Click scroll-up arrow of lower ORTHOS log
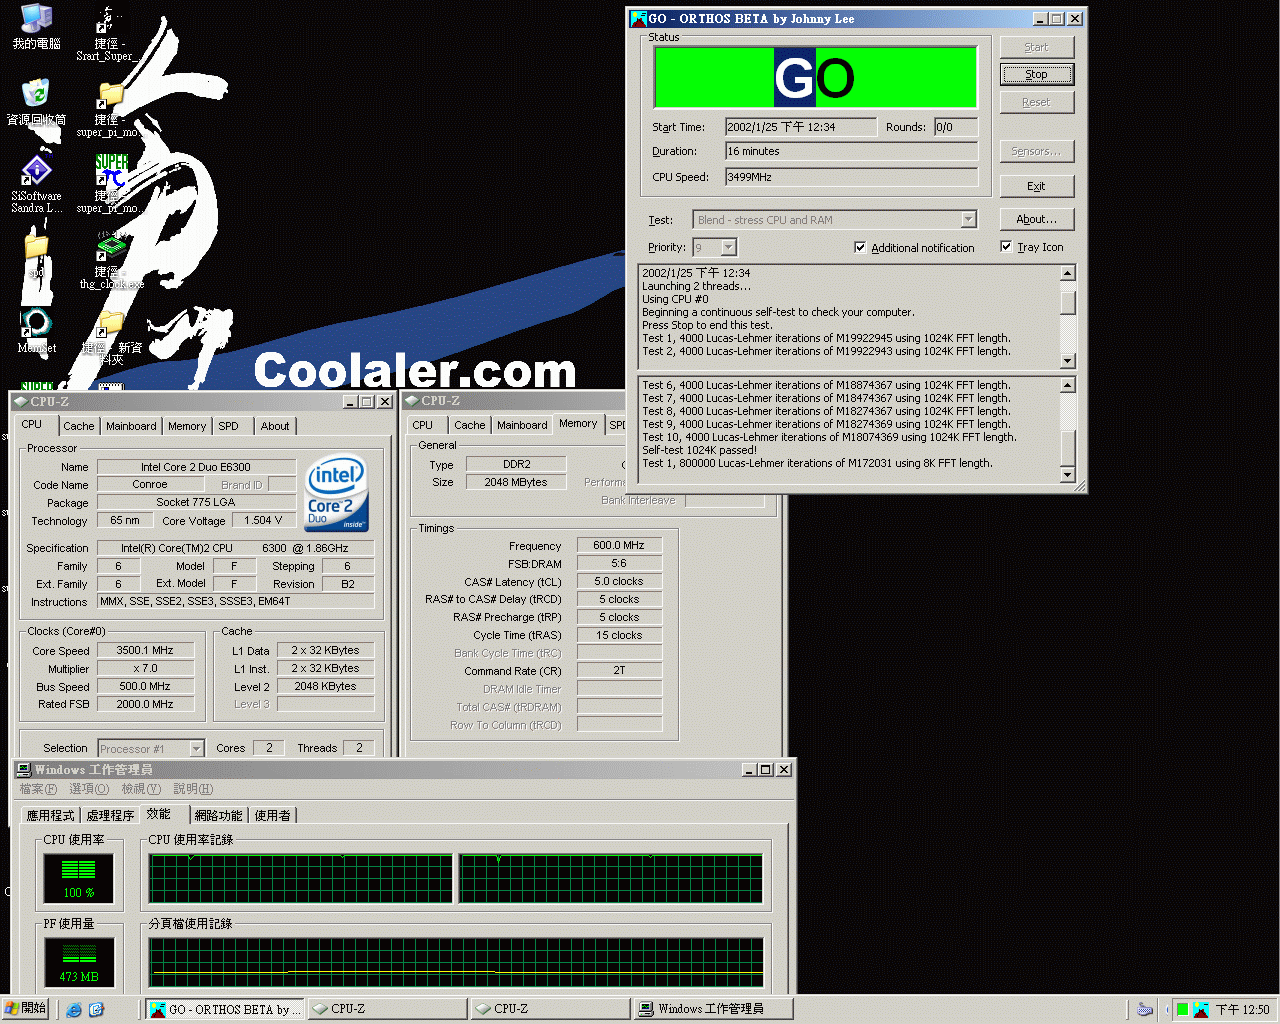Viewport: 1280px width, 1024px height. click(x=1068, y=385)
